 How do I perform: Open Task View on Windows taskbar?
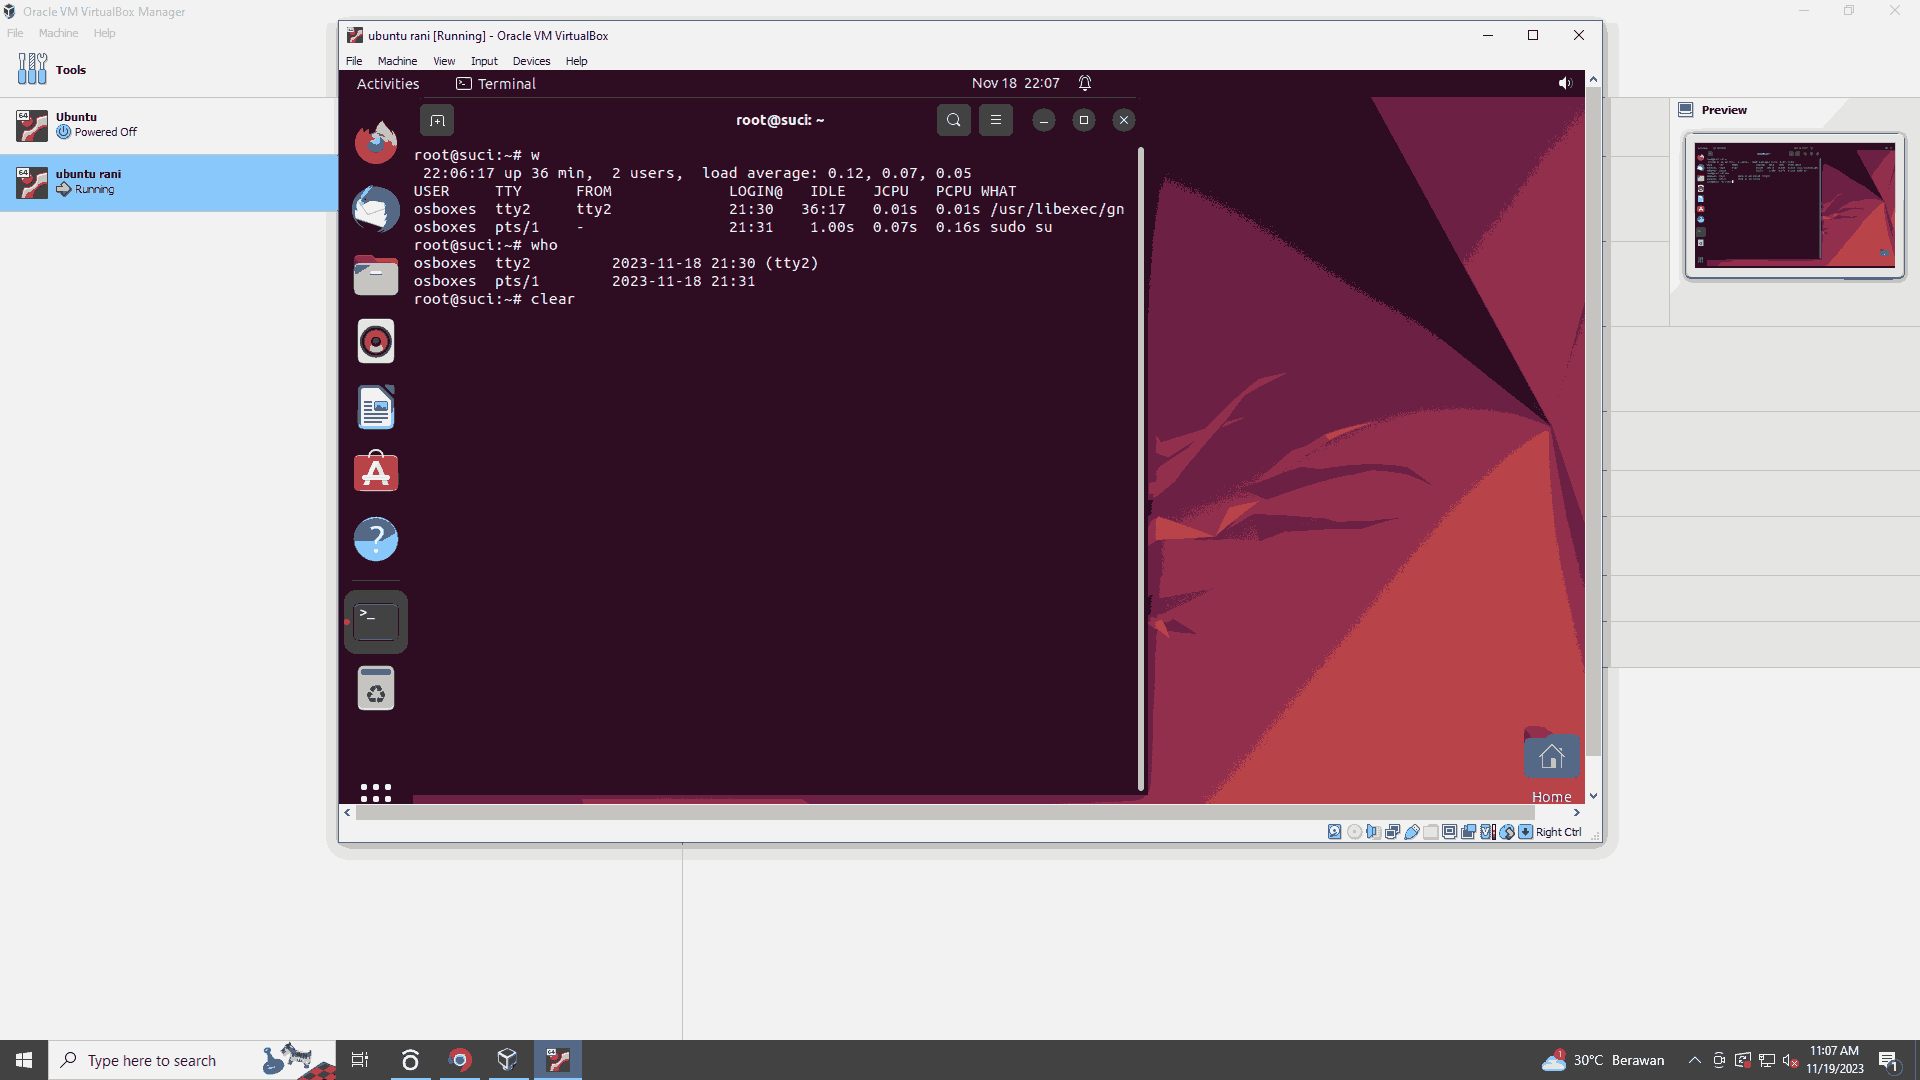coord(360,1060)
